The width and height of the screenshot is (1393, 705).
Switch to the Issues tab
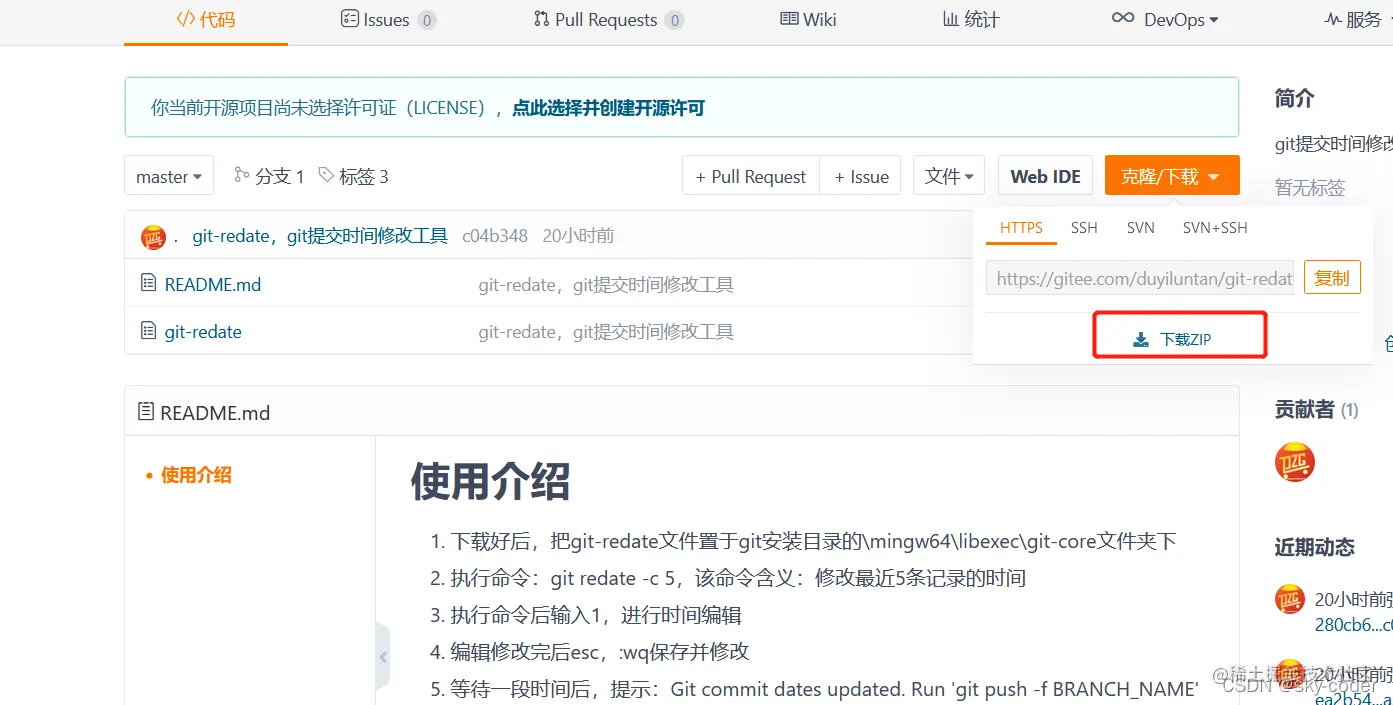(x=388, y=20)
